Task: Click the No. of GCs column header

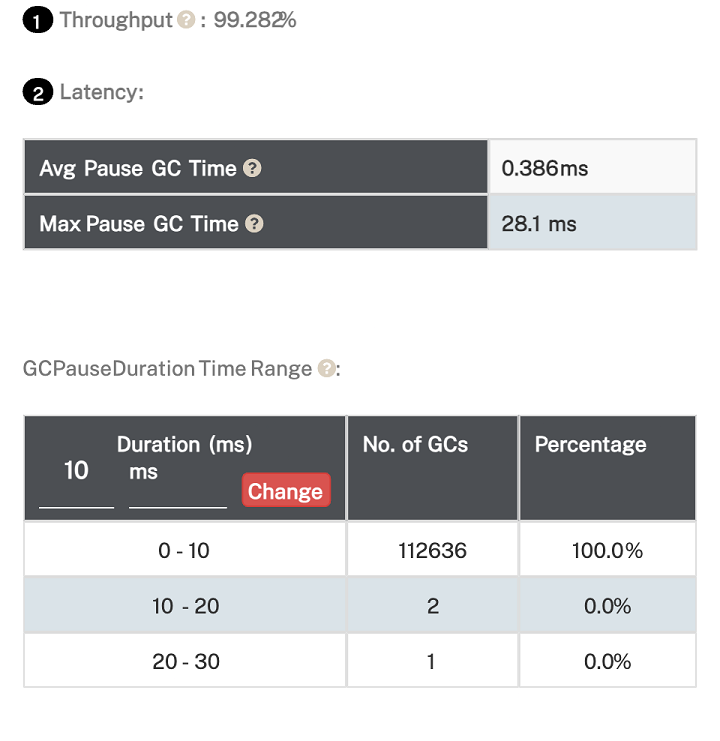Action: [x=415, y=445]
